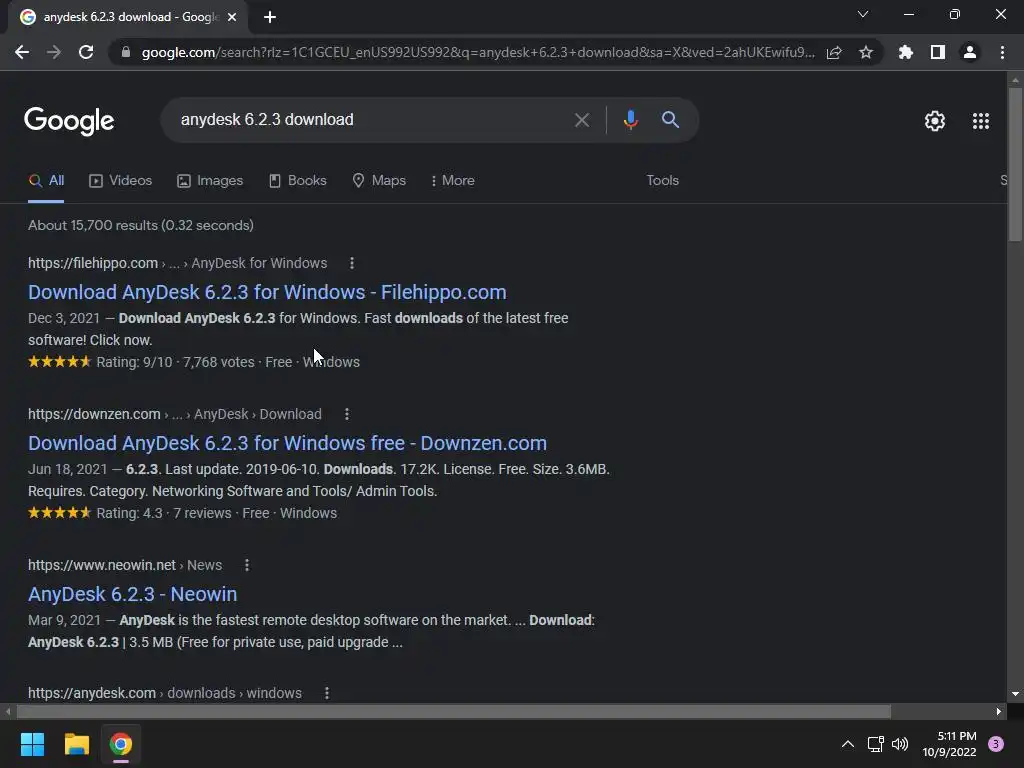Go back using the browser back arrow

click(x=22, y=52)
